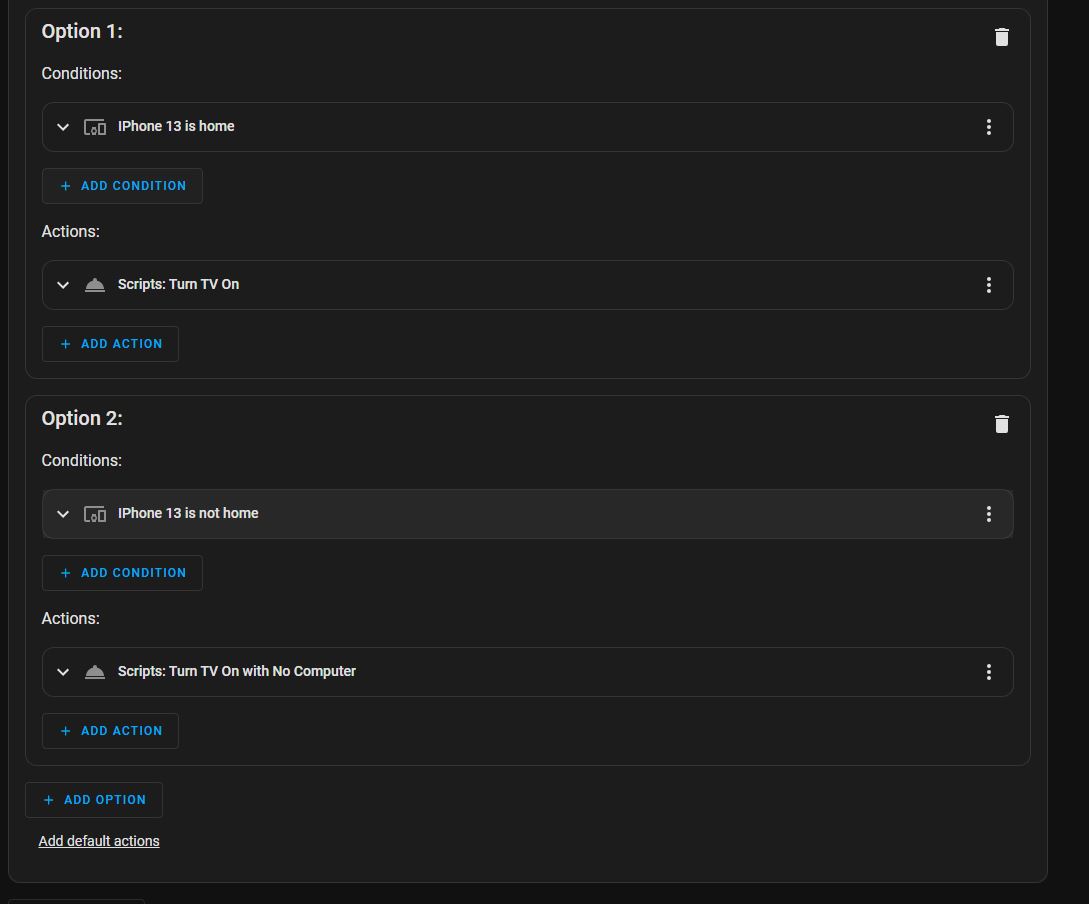Open the three-dot menu for 'iPhone 13 is not home'

(988, 514)
